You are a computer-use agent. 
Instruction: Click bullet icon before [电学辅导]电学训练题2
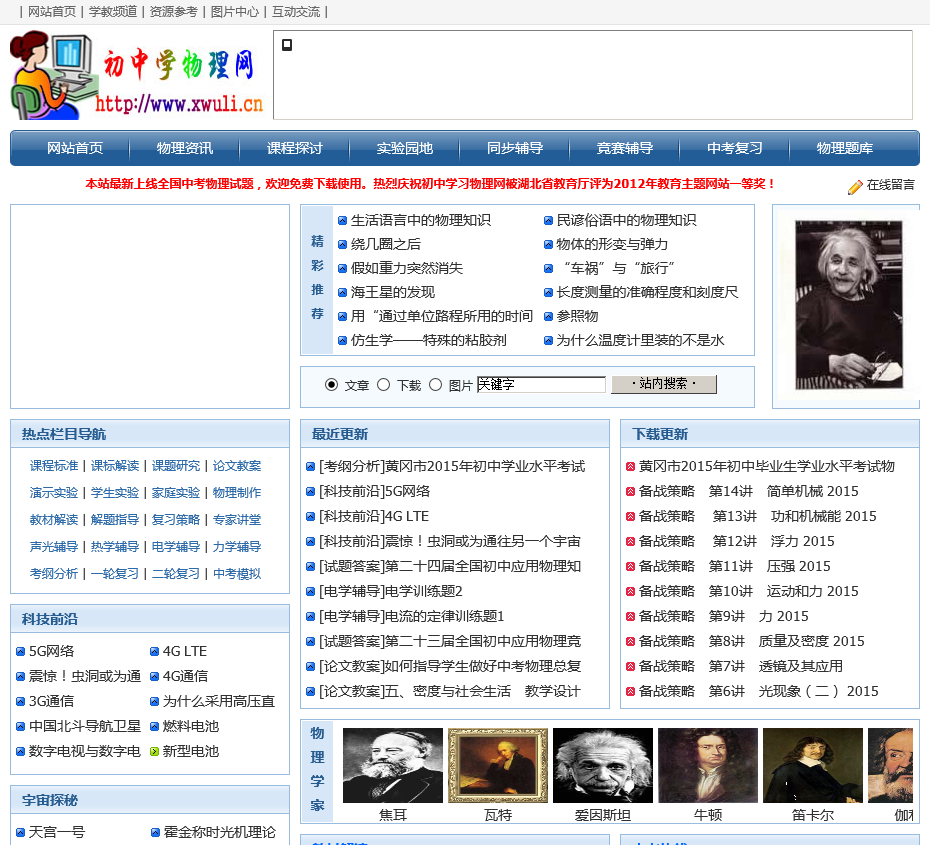pos(310,592)
